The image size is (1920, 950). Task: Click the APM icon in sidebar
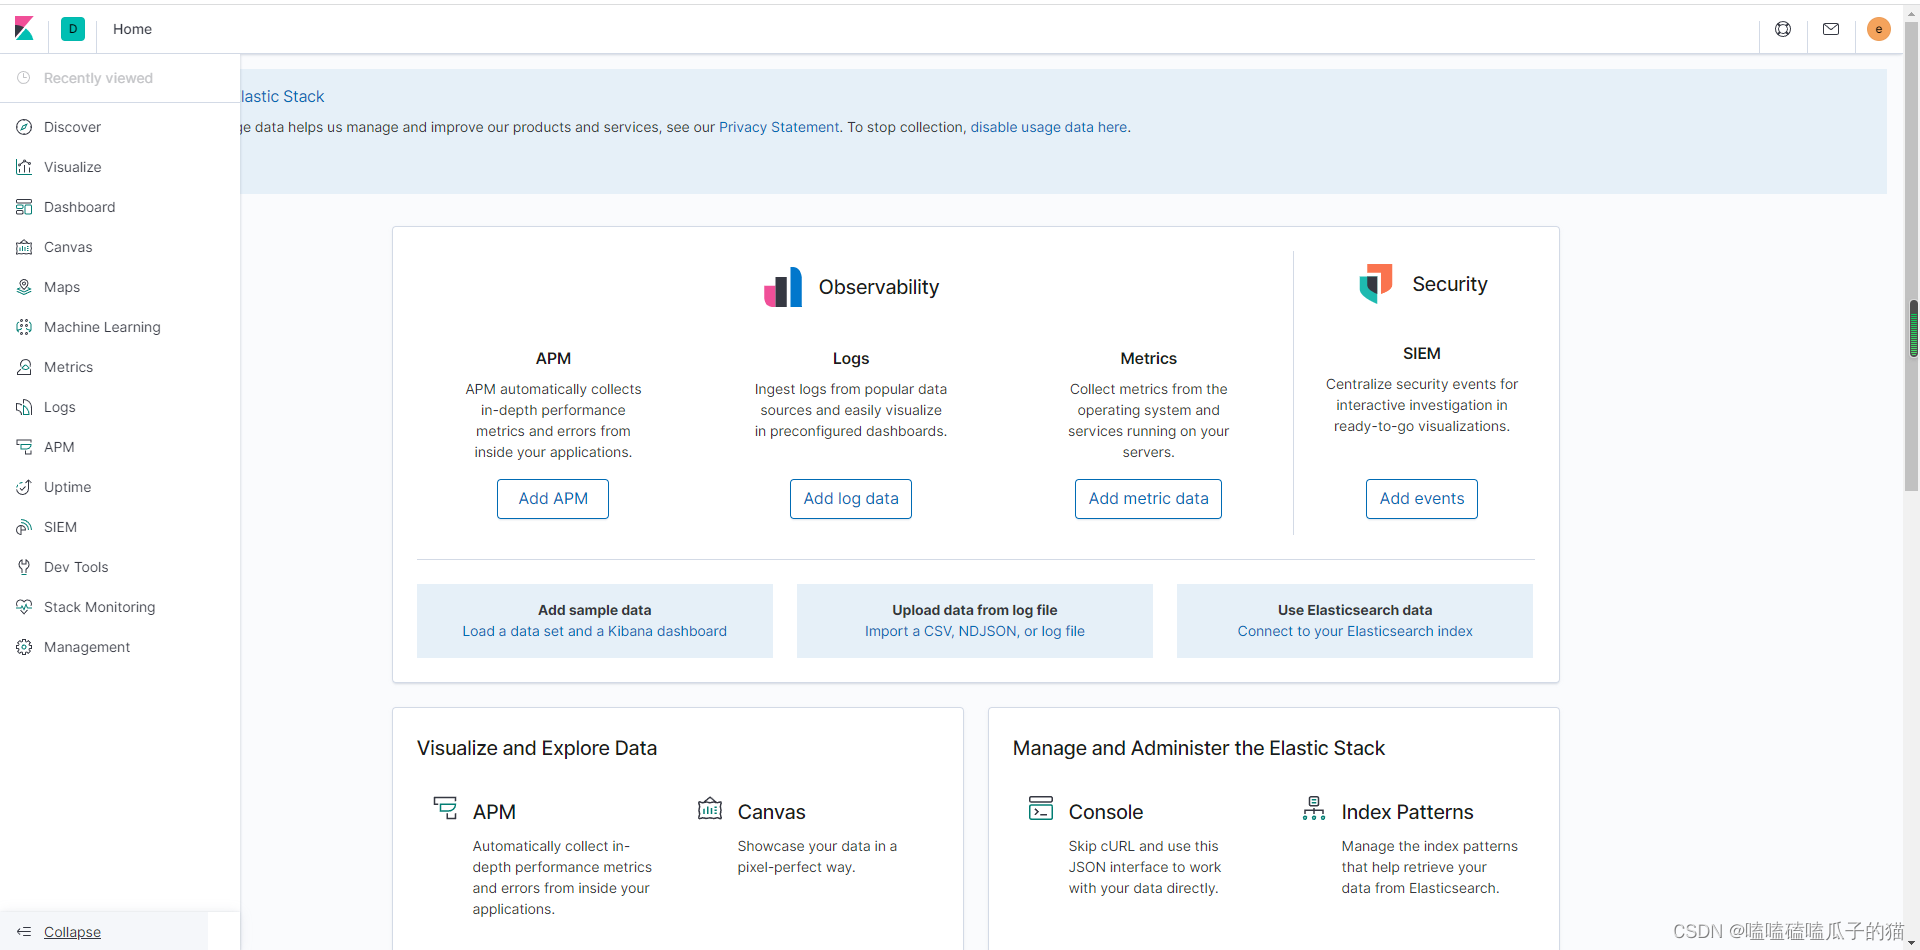pos(24,447)
